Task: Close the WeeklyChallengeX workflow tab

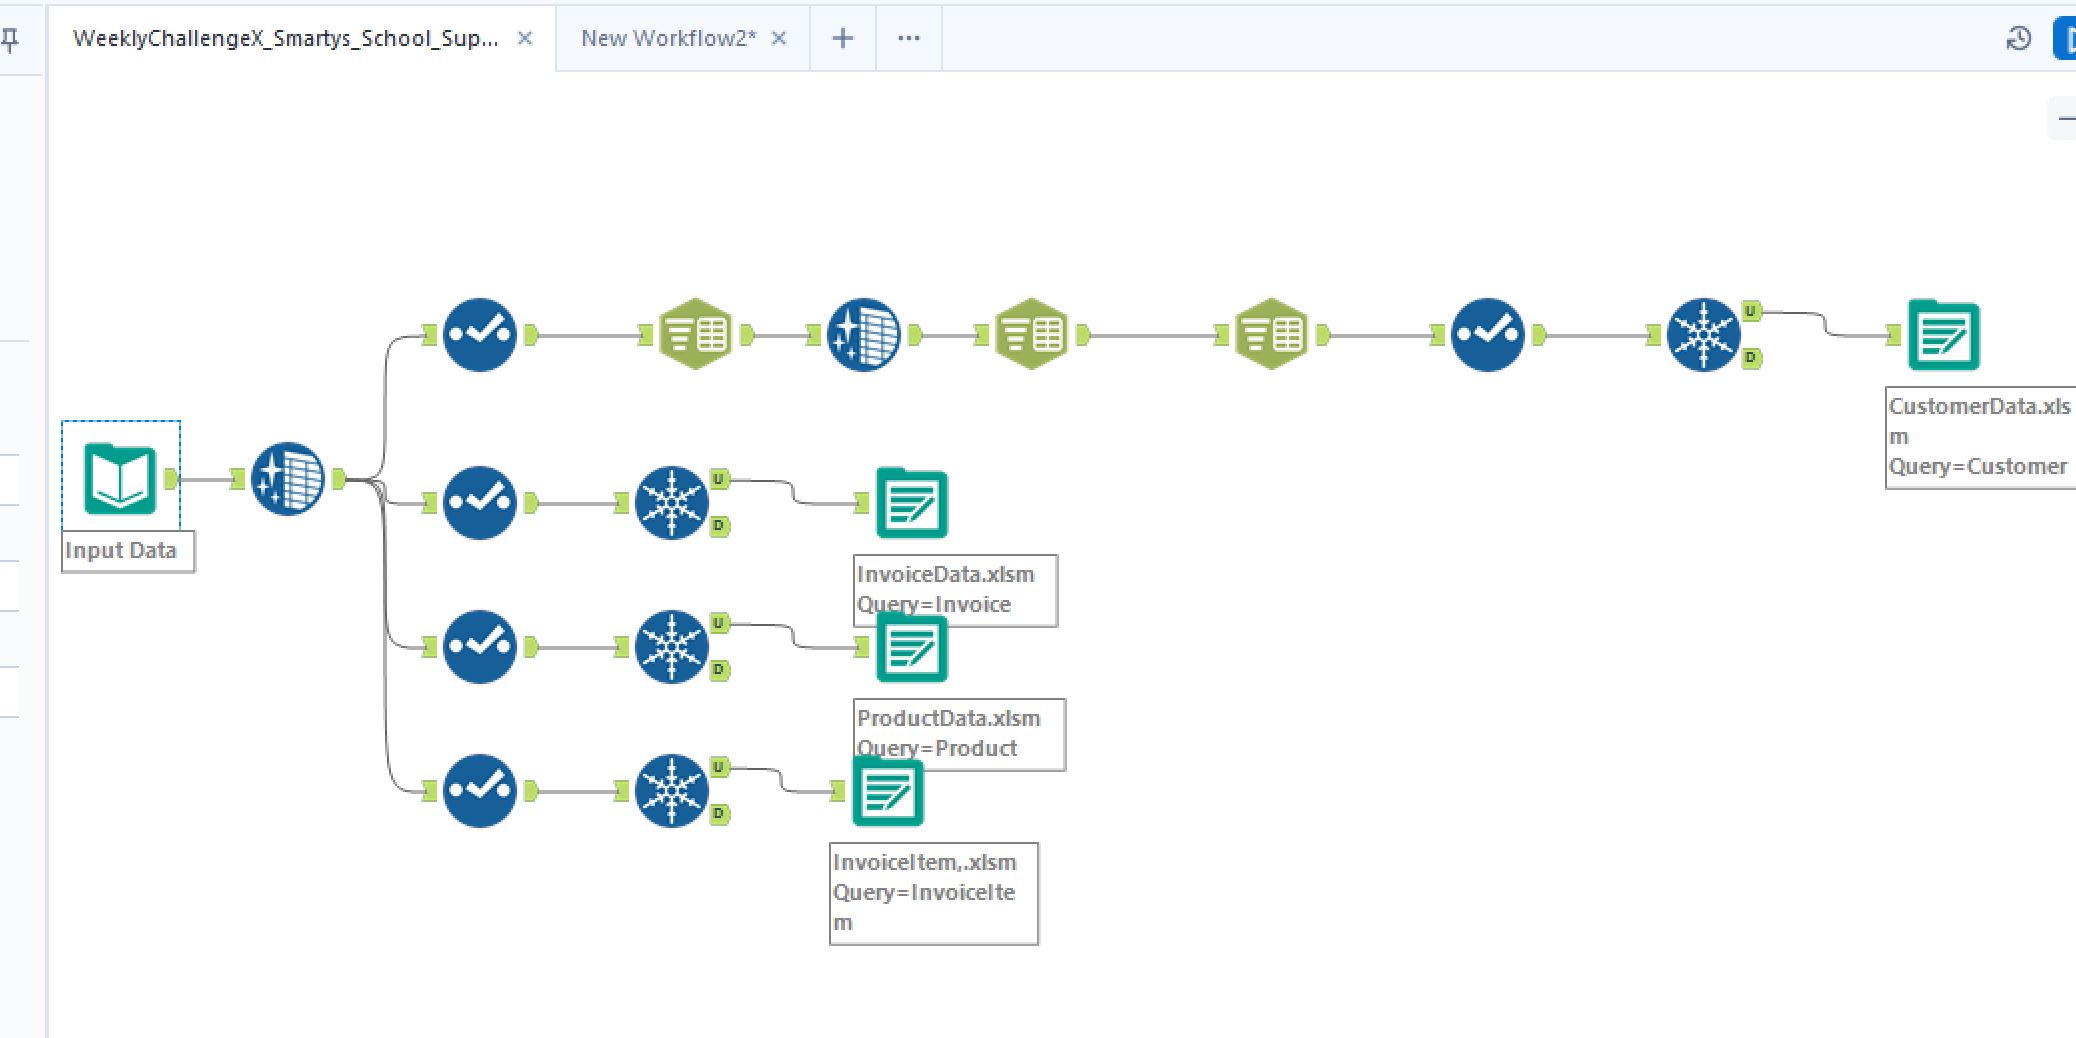Action: tap(525, 38)
